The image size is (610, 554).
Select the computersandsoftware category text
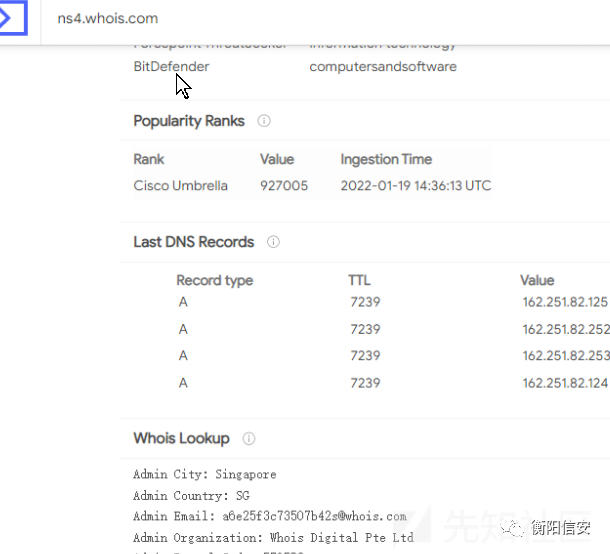pyautogui.click(x=383, y=67)
